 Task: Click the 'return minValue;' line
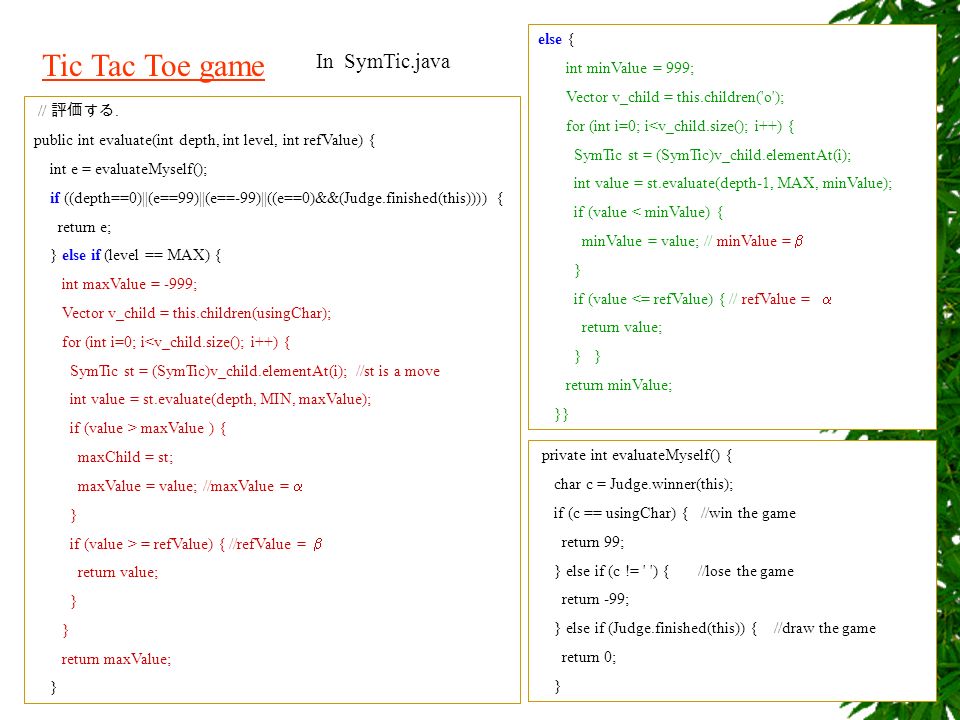coord(618,385)
